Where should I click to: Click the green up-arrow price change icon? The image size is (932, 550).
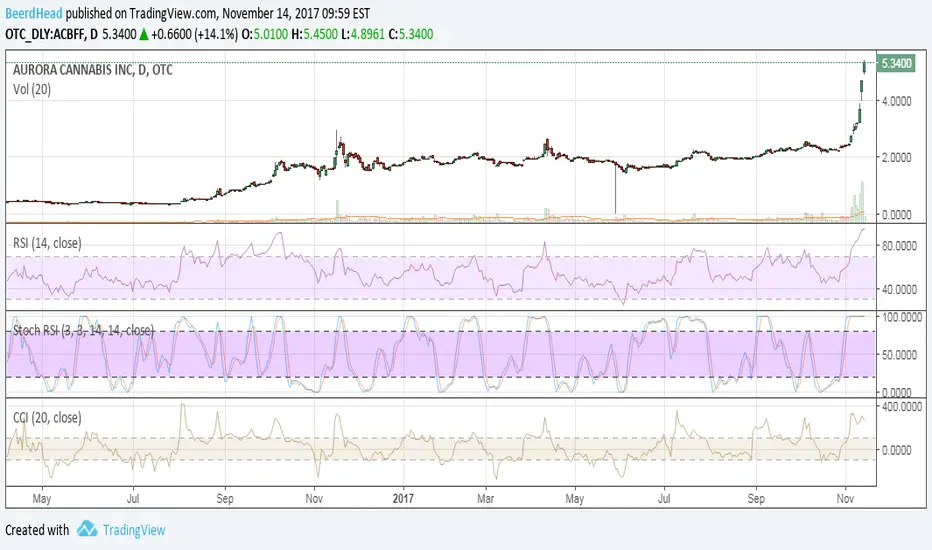tap(144, 34)
